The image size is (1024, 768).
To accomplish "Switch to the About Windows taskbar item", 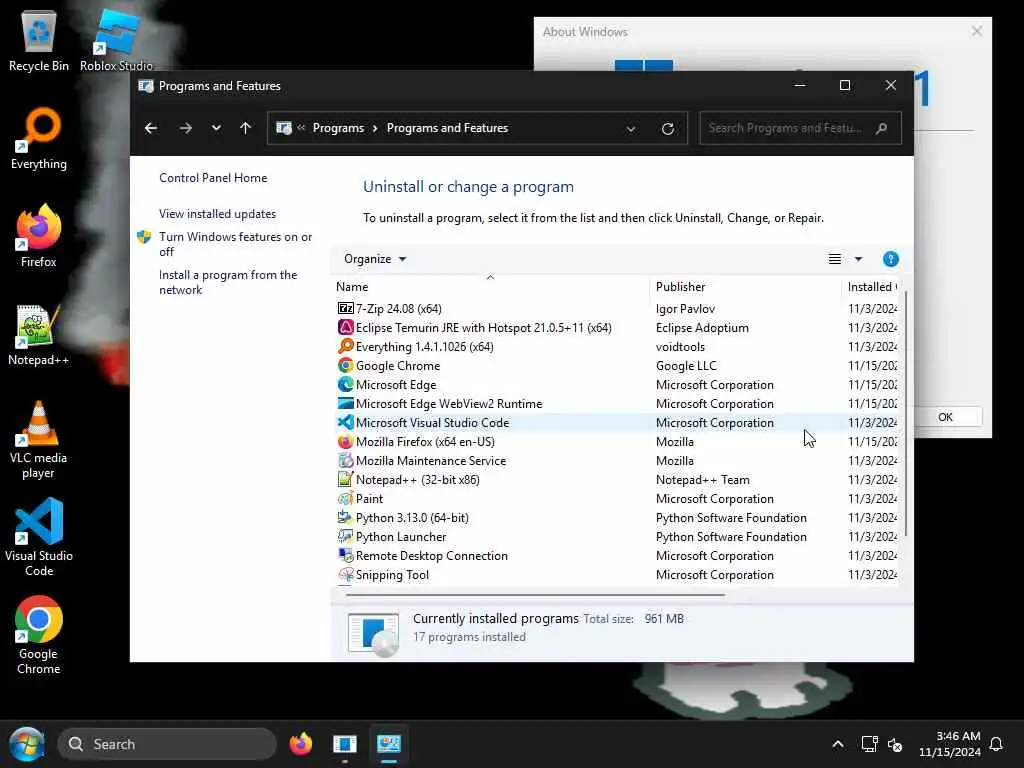I will [x=344, y=744].
